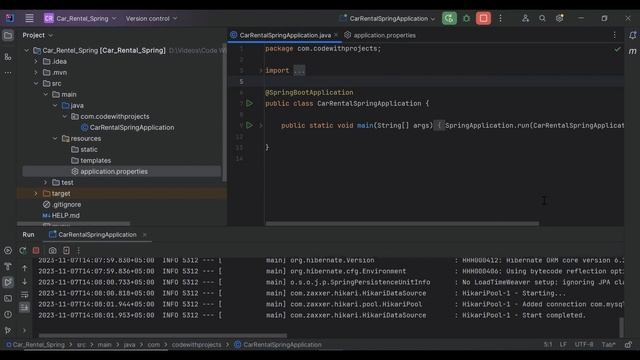This screenshot has width=640, height=360.
Task: Click Run console horizontal scrollbar
Action: pyautogui.click(x=162, y=336)
